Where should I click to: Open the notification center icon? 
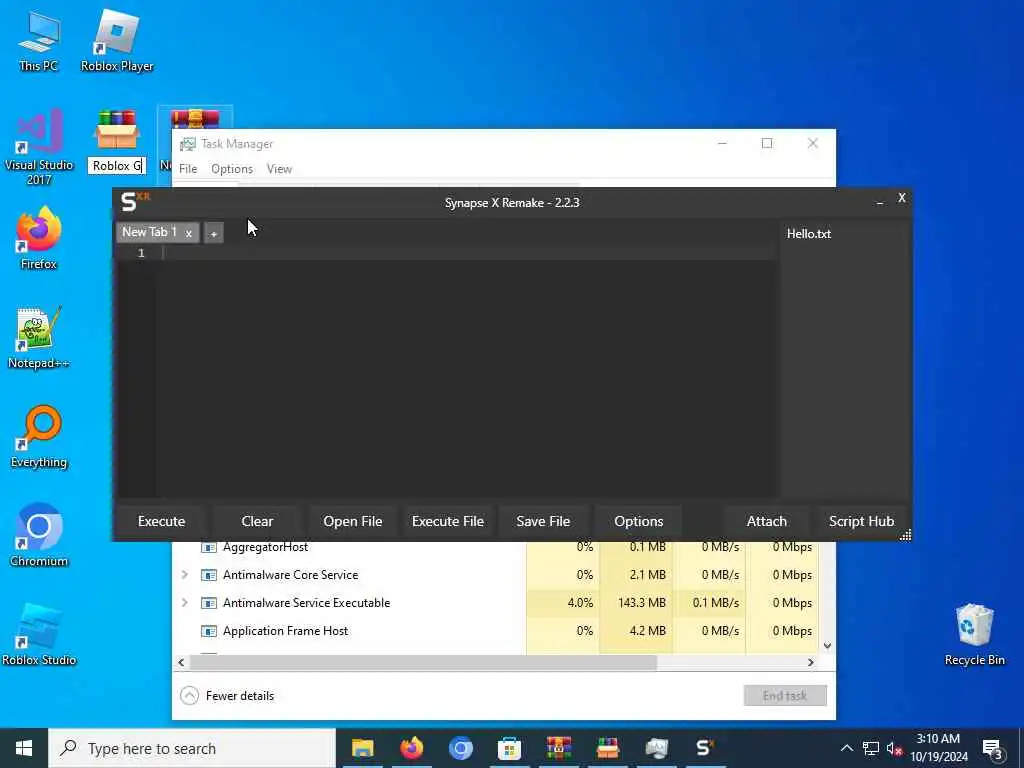pos(993,749)
